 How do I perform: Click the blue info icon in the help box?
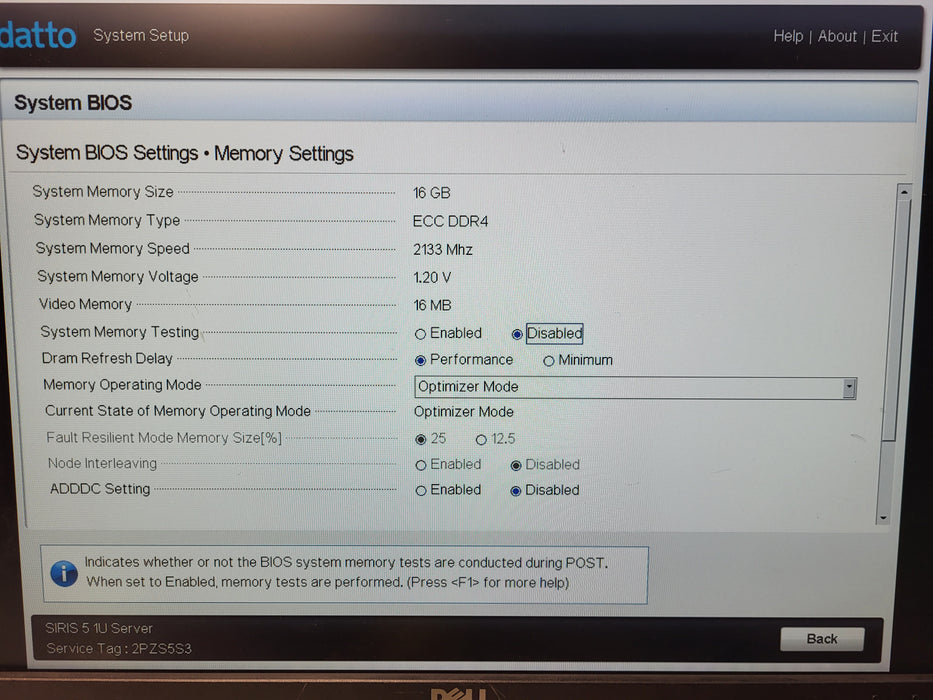[x=64, y=574]
